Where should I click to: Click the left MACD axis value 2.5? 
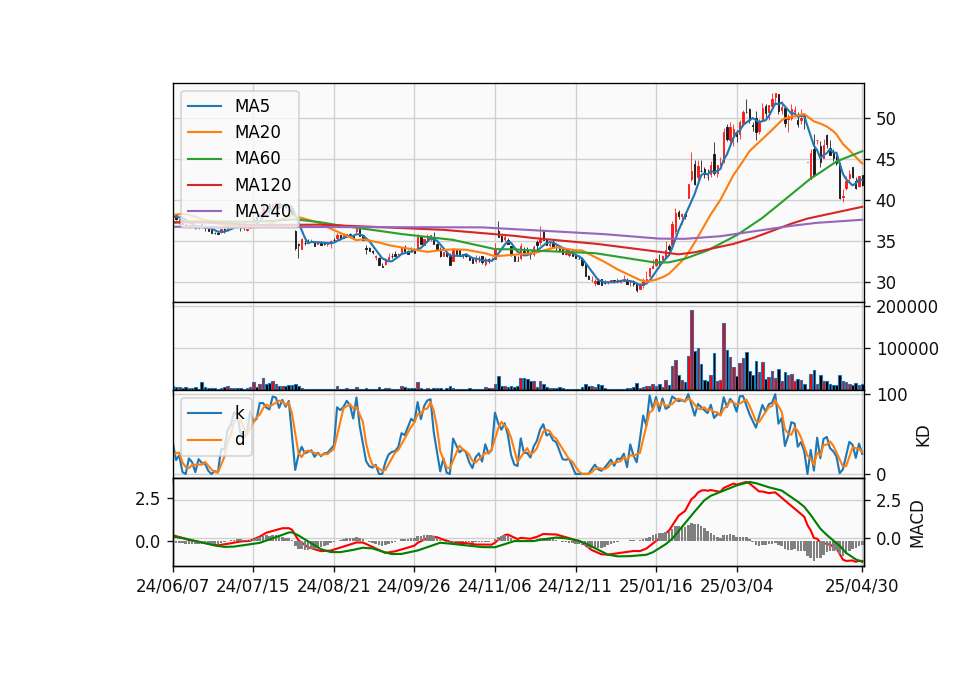pyautogui.click(x=147, y=499)
